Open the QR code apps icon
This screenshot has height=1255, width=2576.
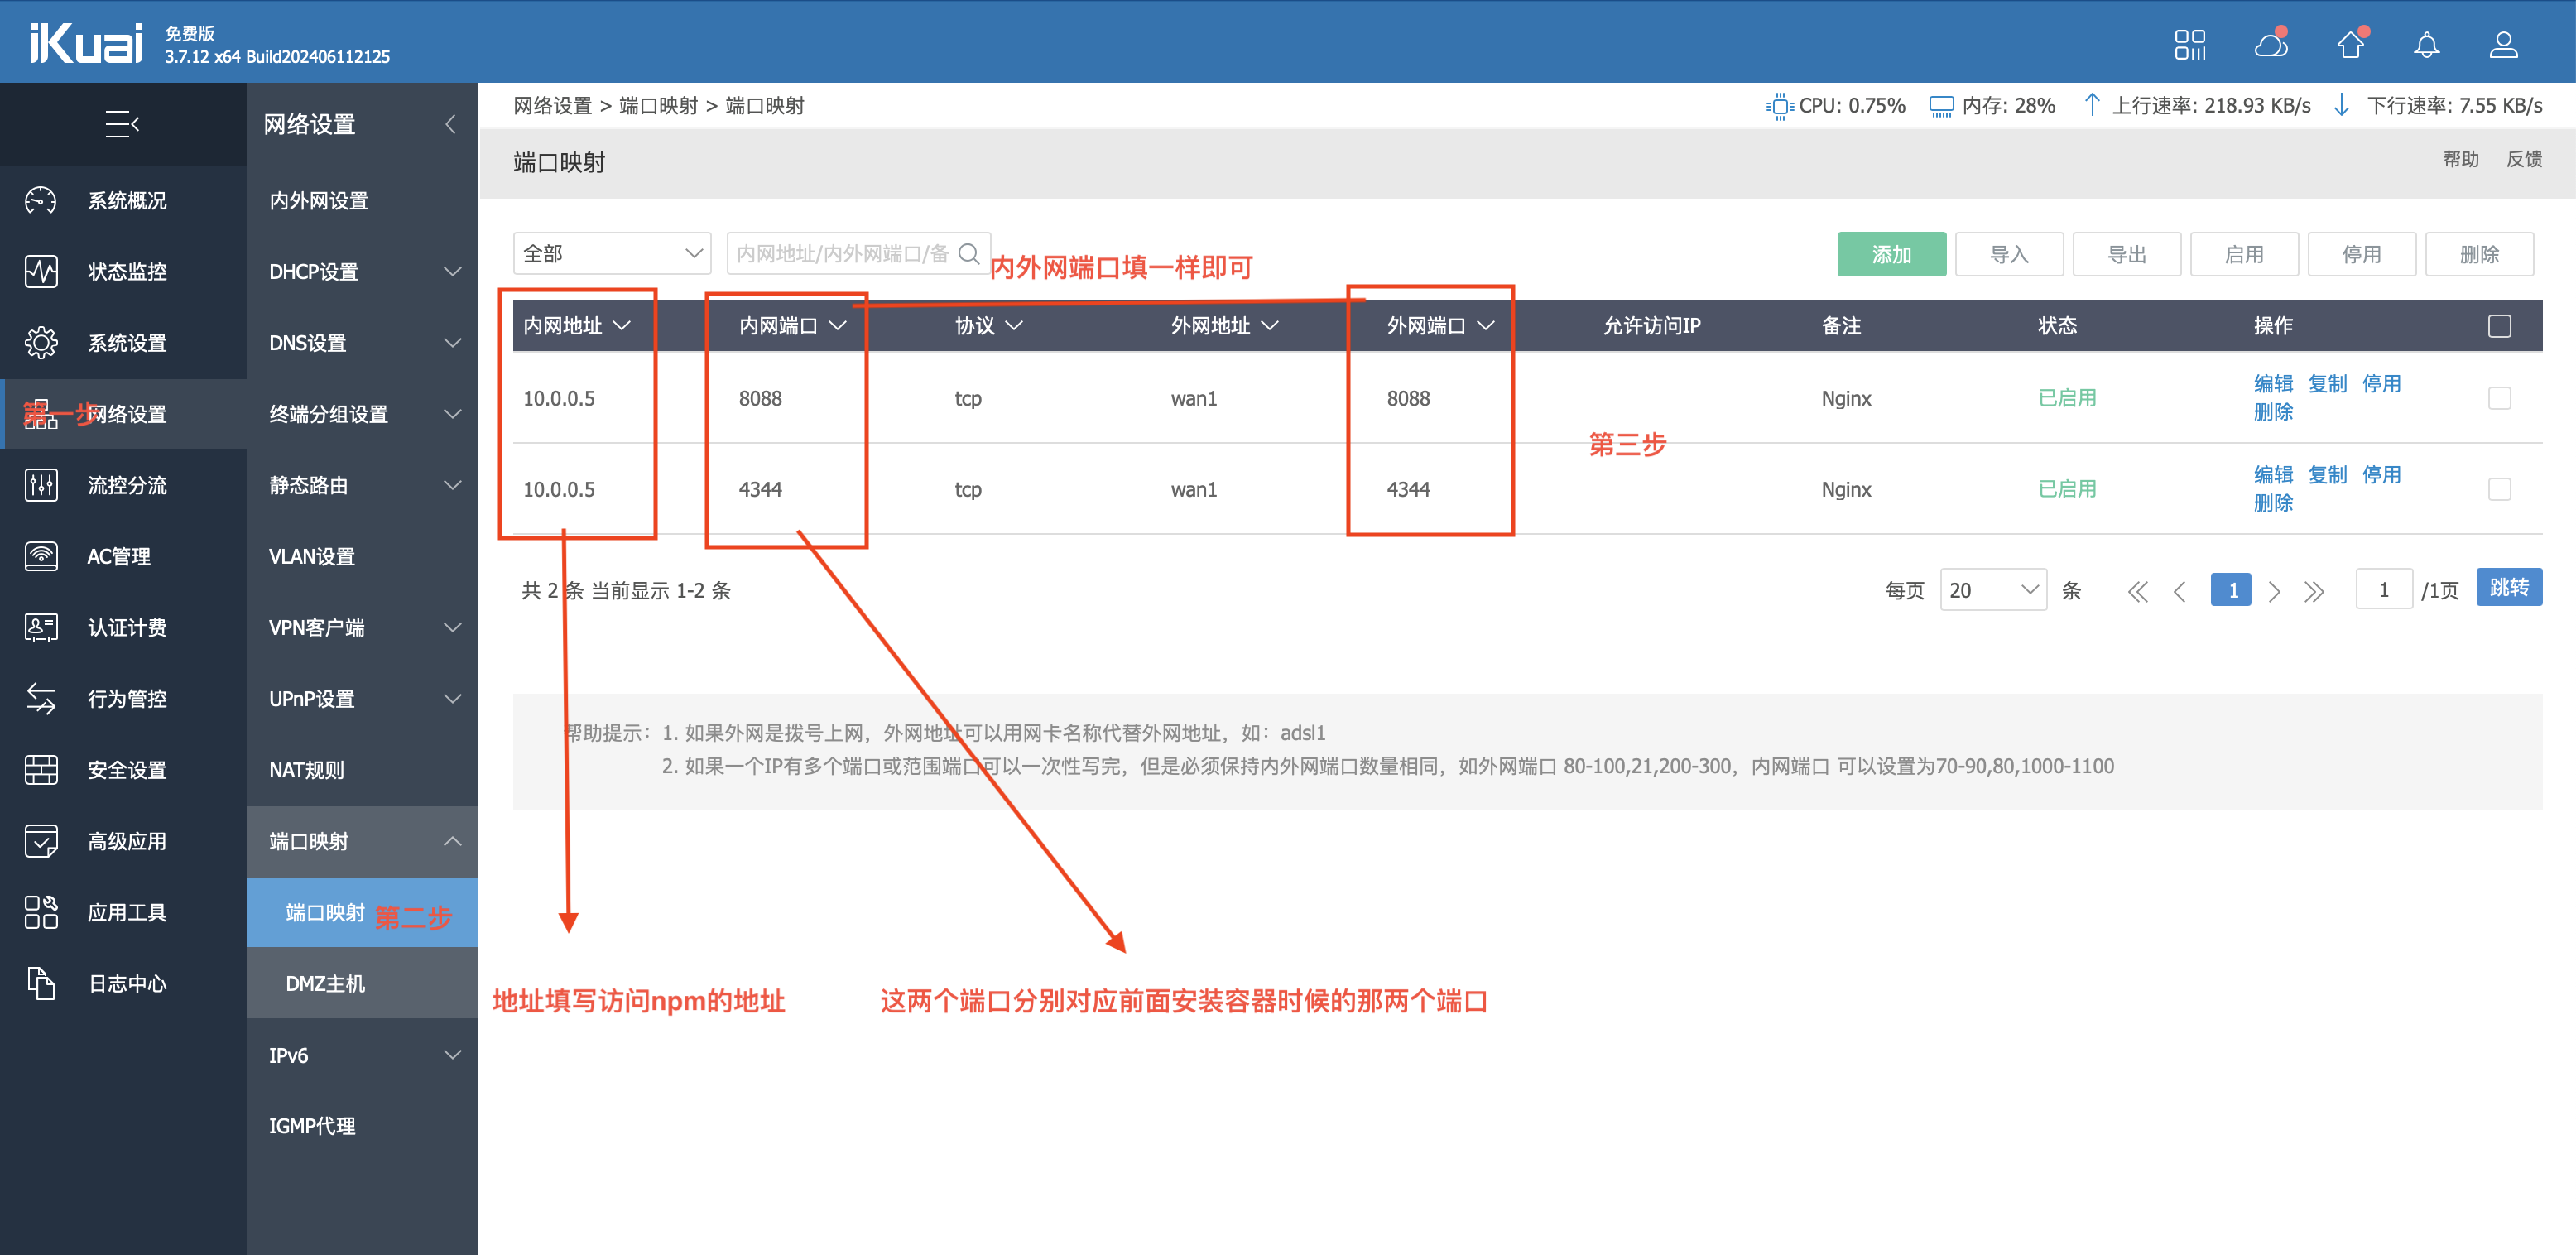2190,44
